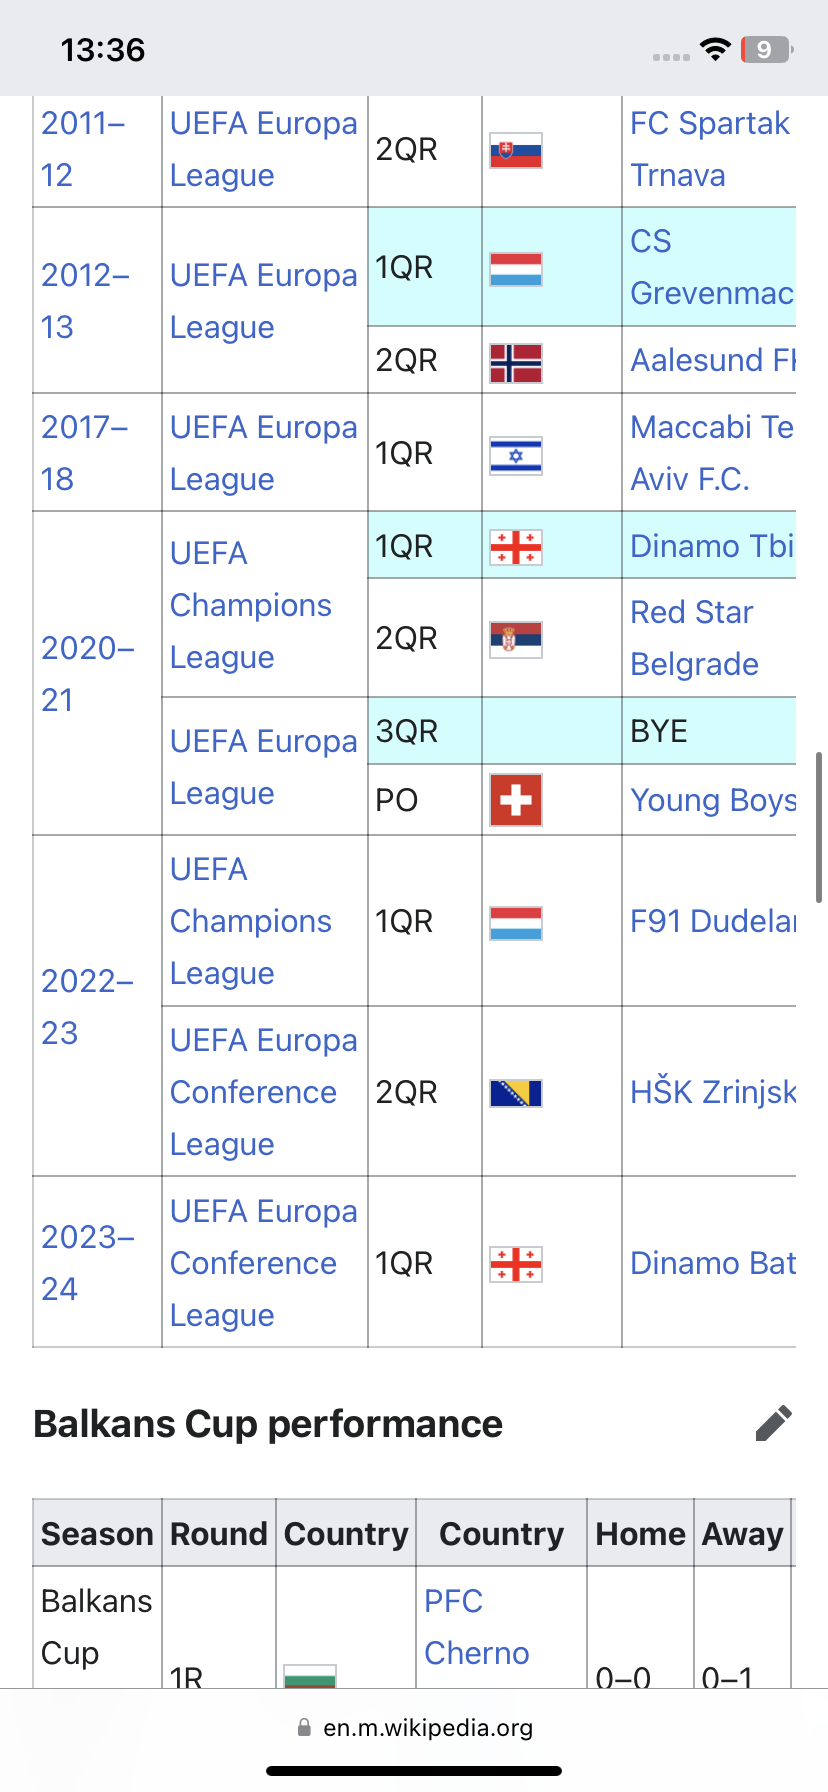Open the Red Star Belgrade link
The width and height of the screenshot is (828, 1792).
(695, 638)
